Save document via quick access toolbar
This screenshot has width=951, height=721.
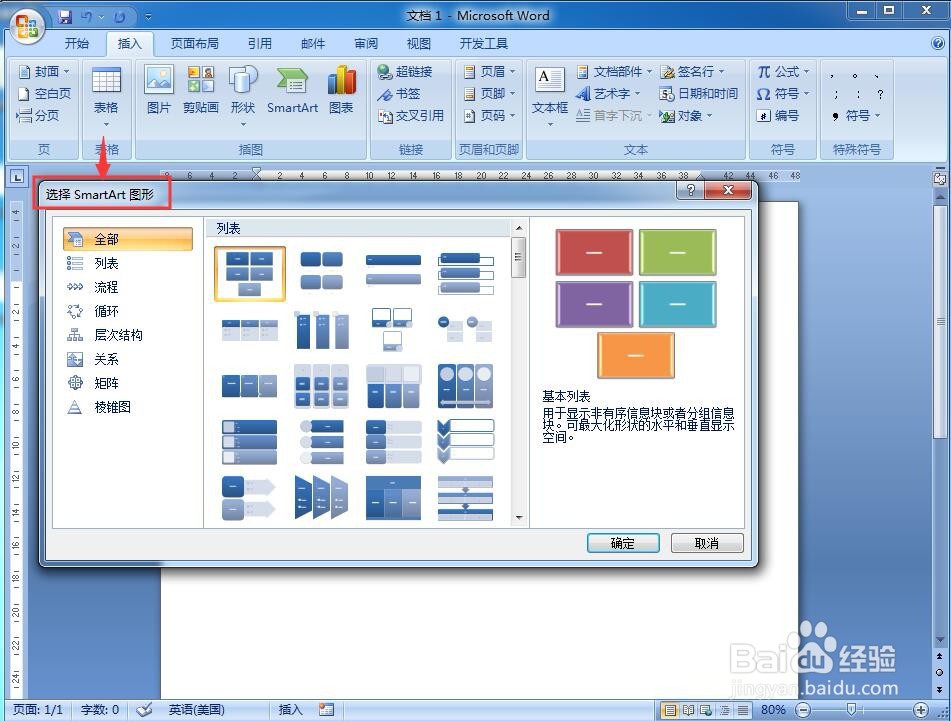point(65,16)
